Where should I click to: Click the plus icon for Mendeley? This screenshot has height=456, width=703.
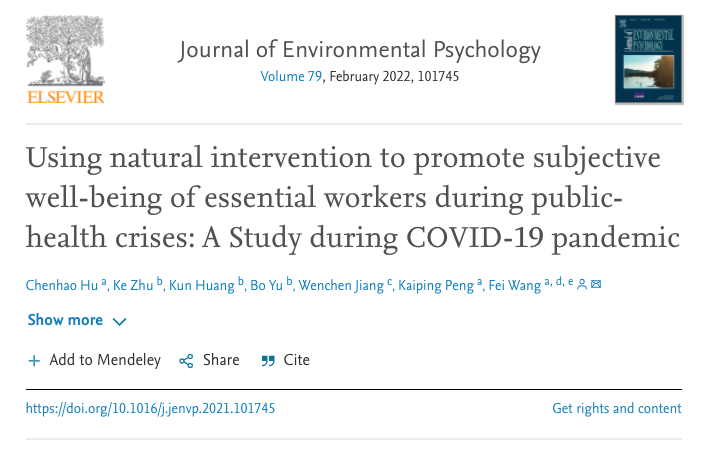click(x=34, y=361)
